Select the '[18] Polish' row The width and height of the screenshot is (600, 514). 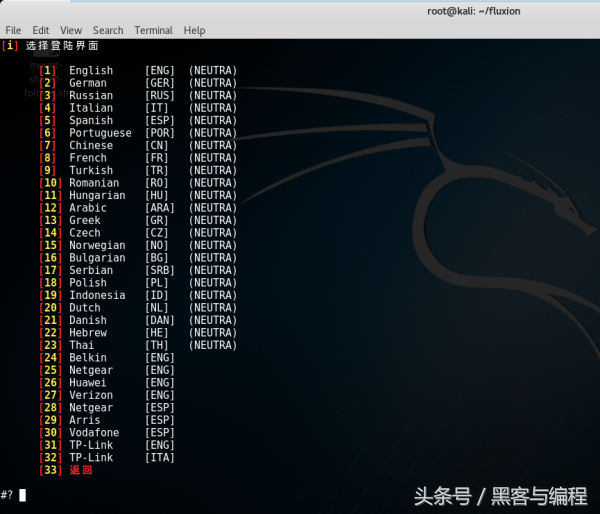pos(138,283)
